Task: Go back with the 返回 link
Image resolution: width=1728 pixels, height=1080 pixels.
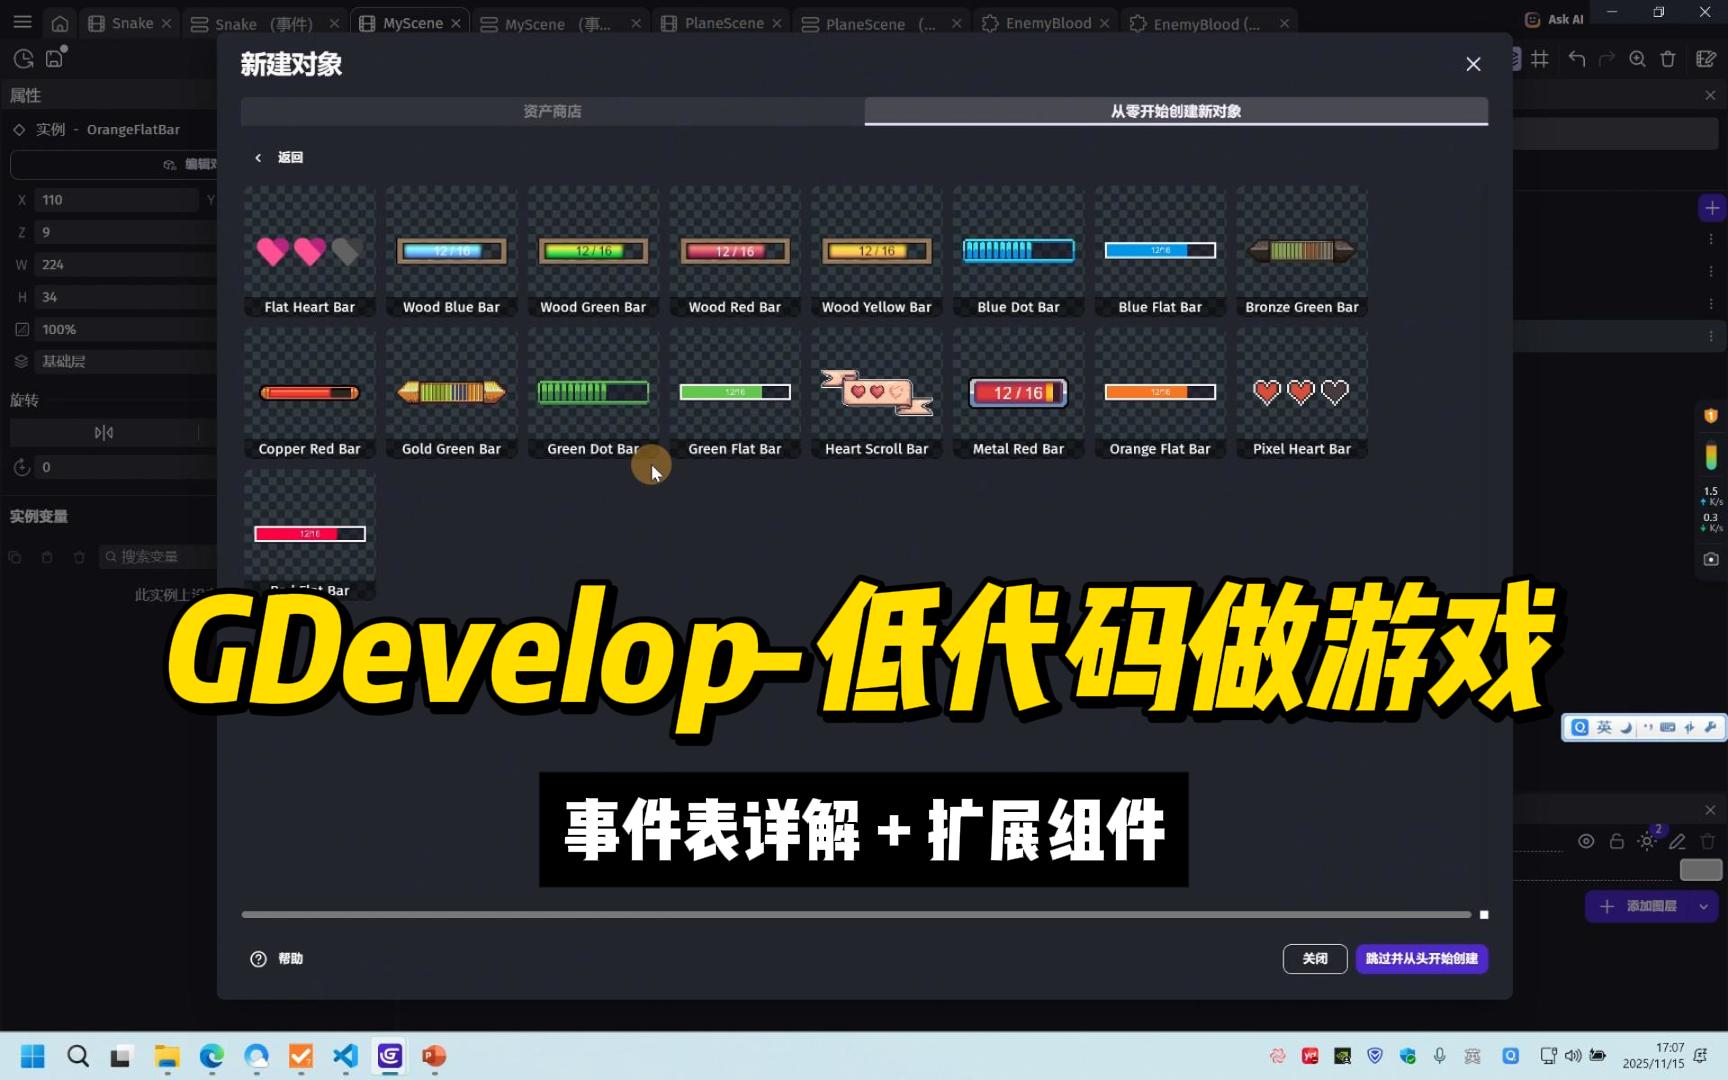Action: (x=279, y=157)
